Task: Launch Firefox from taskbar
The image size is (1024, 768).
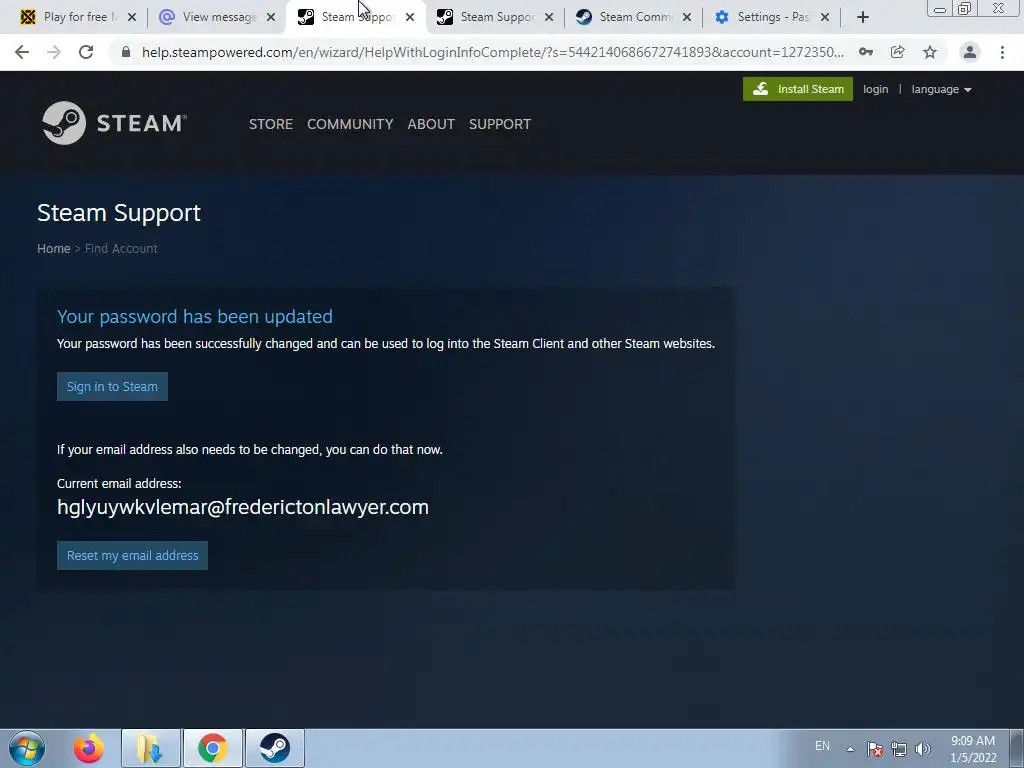Action: 89,748
